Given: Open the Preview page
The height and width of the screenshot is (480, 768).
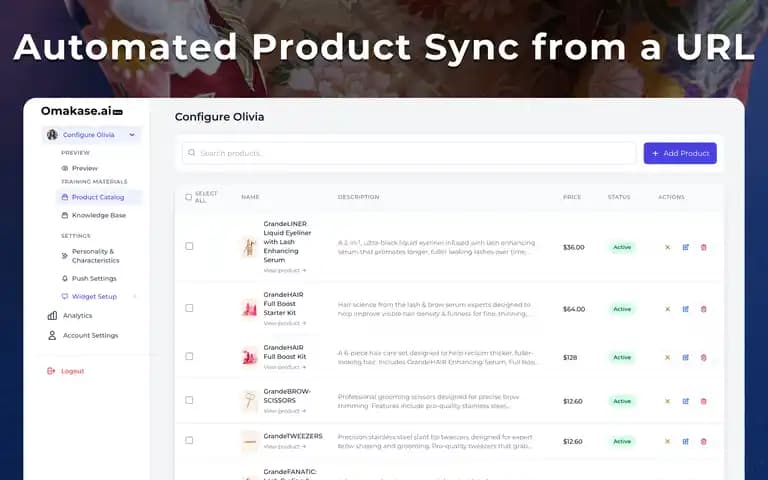Looking at the screenshot, I should pyautogui.click(x=85, y=168).
